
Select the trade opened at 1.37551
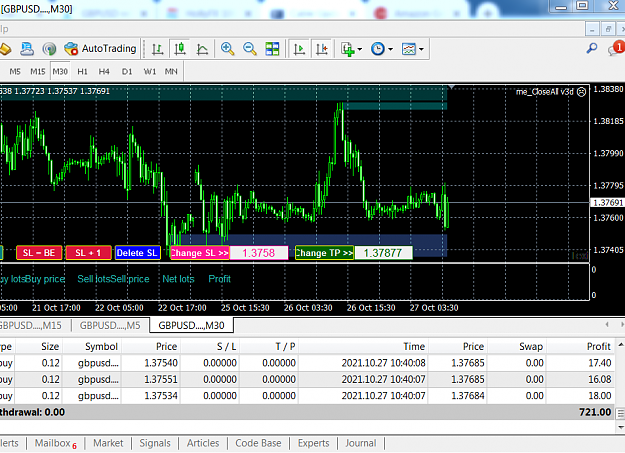coord(307,379)
